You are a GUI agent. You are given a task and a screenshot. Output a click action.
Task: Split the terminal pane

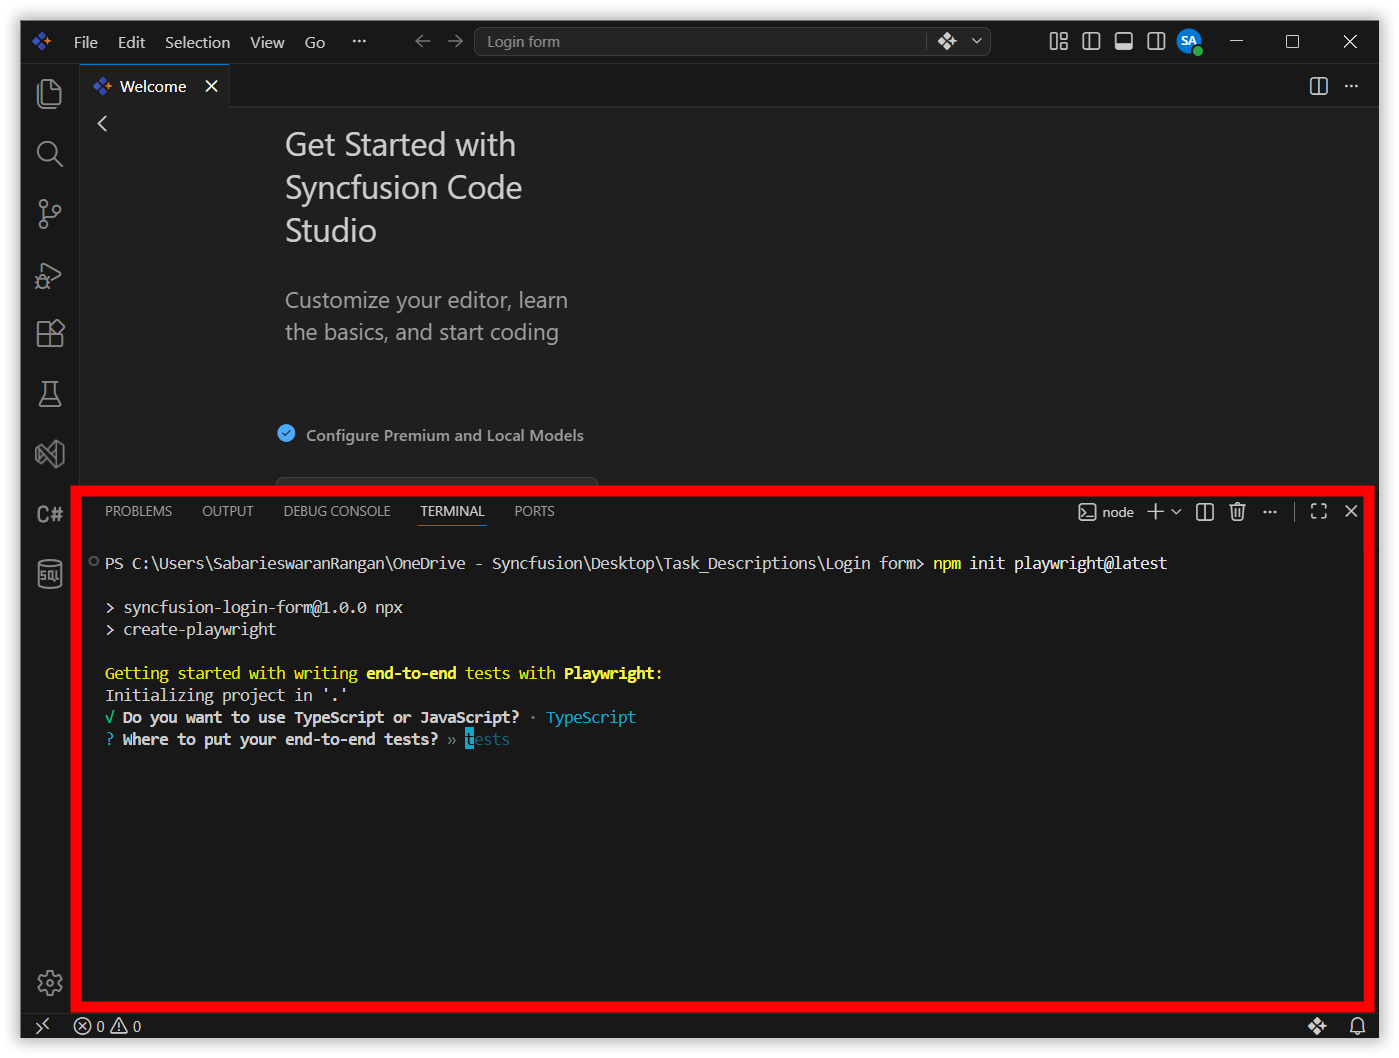(1205, 511)
